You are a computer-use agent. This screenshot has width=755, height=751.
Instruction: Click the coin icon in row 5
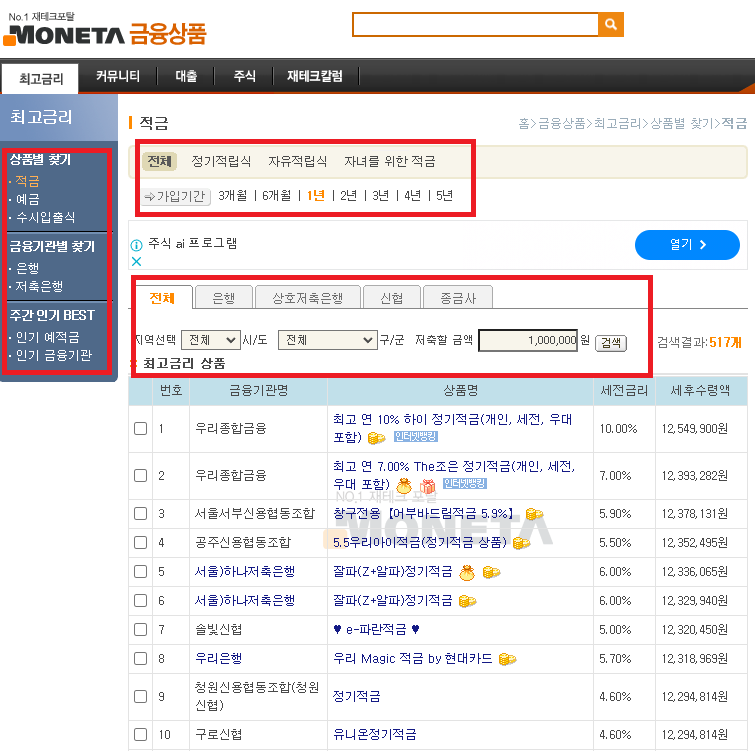(491, 572)
